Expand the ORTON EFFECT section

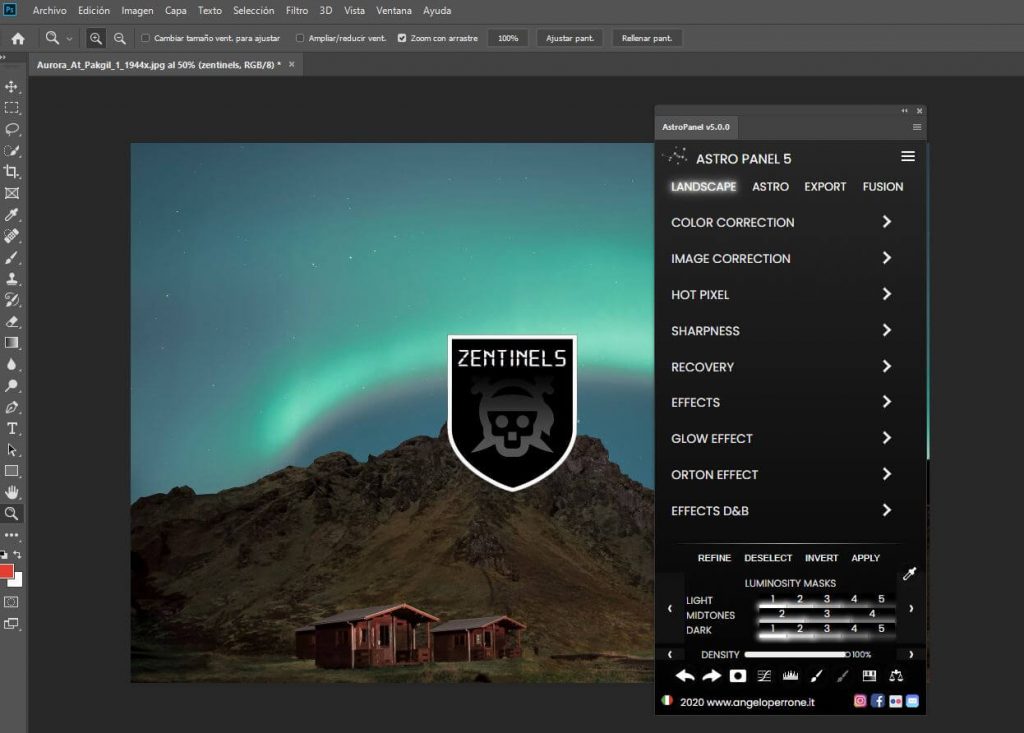click(886, 474)
